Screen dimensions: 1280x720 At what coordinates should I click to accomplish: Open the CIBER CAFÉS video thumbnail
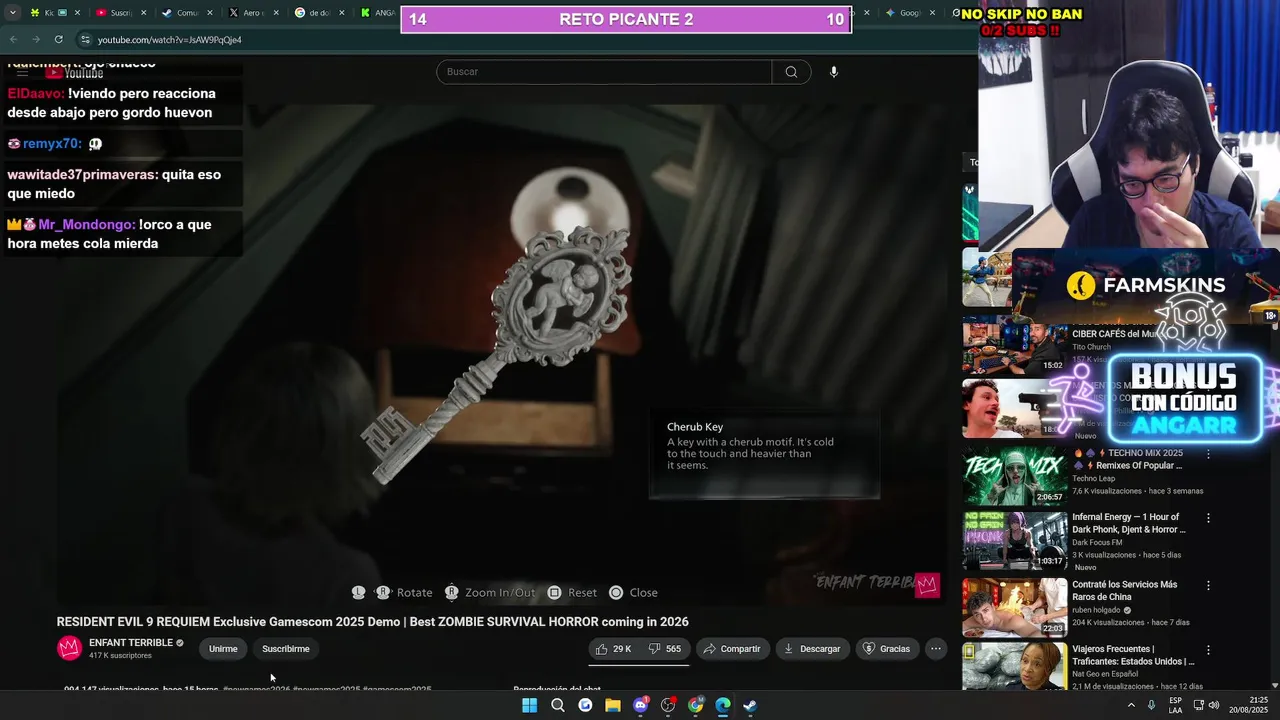point(1014,345)
